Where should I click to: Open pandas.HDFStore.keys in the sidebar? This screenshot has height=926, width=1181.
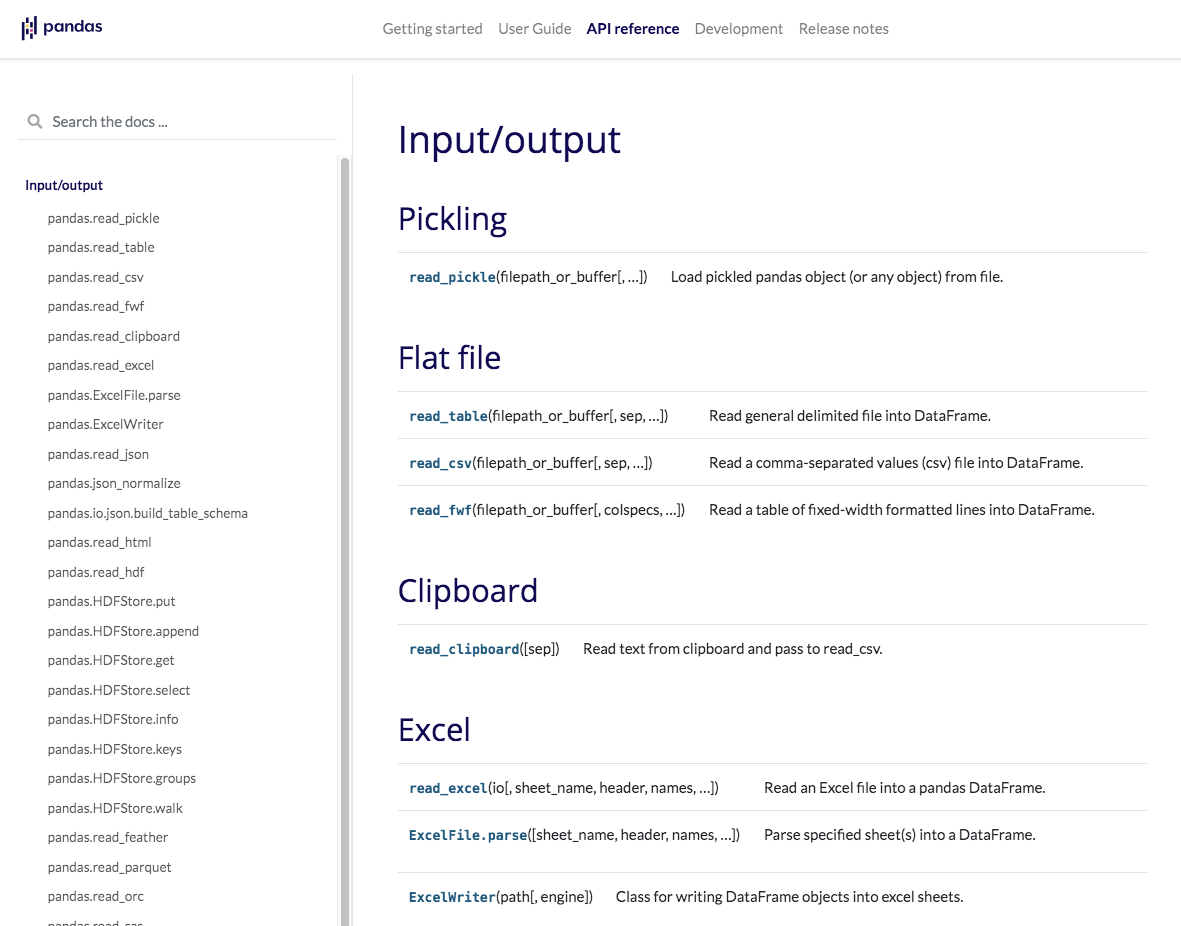[x=114, y=749]
